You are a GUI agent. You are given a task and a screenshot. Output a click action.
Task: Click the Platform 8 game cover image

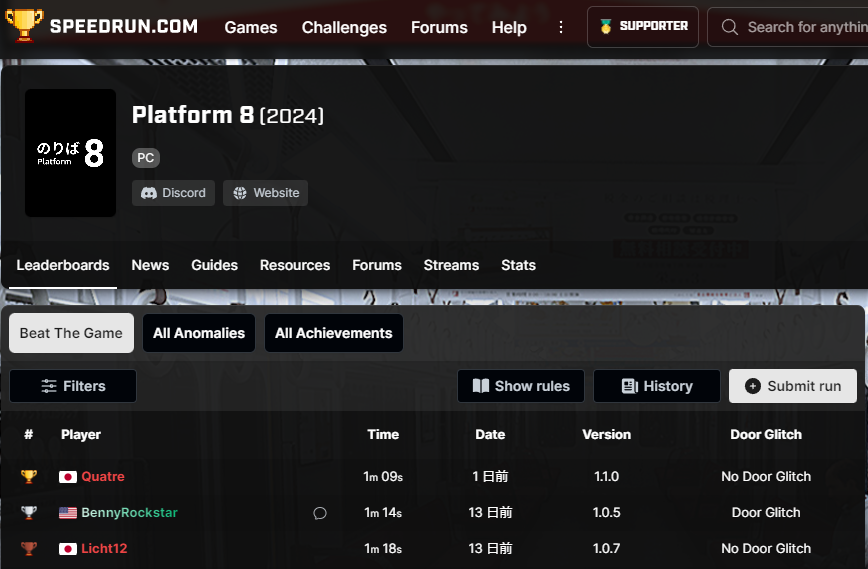click(70, 153)
